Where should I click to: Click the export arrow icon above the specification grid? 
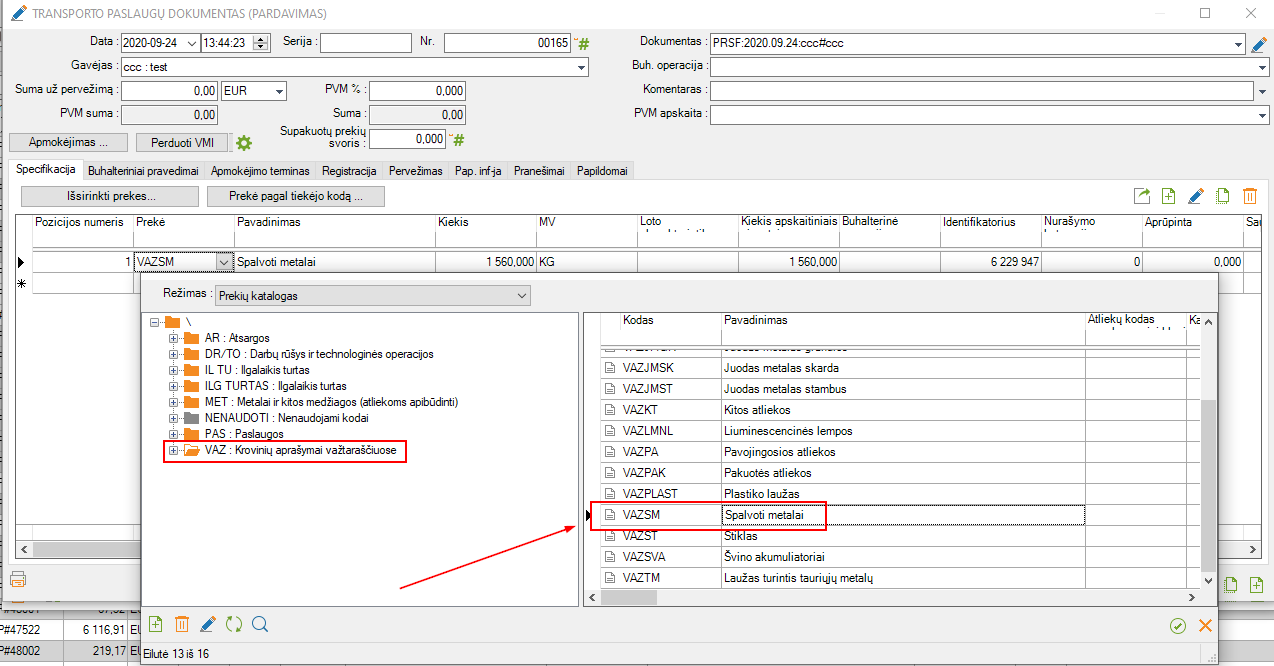1142,196
